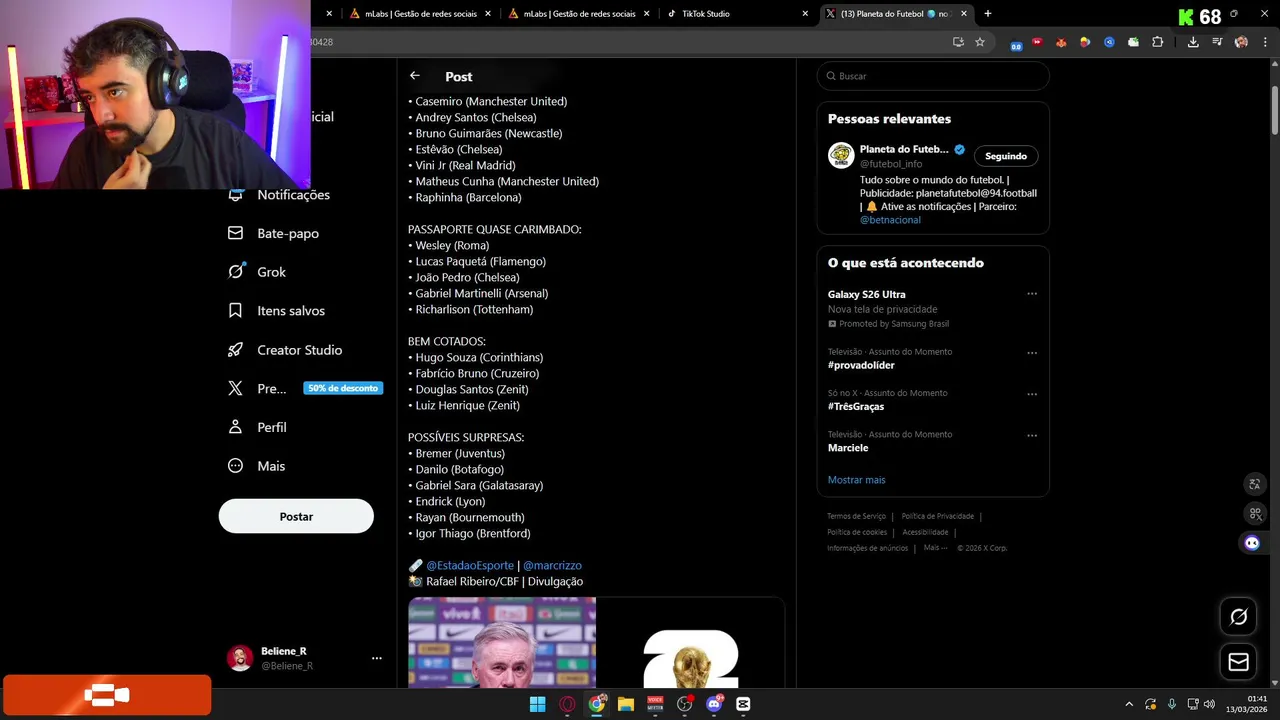The width and height of the screenshot is (1280, 720).
Task: Click the install app icon in address bar
Action: click(x=958, y=42)
